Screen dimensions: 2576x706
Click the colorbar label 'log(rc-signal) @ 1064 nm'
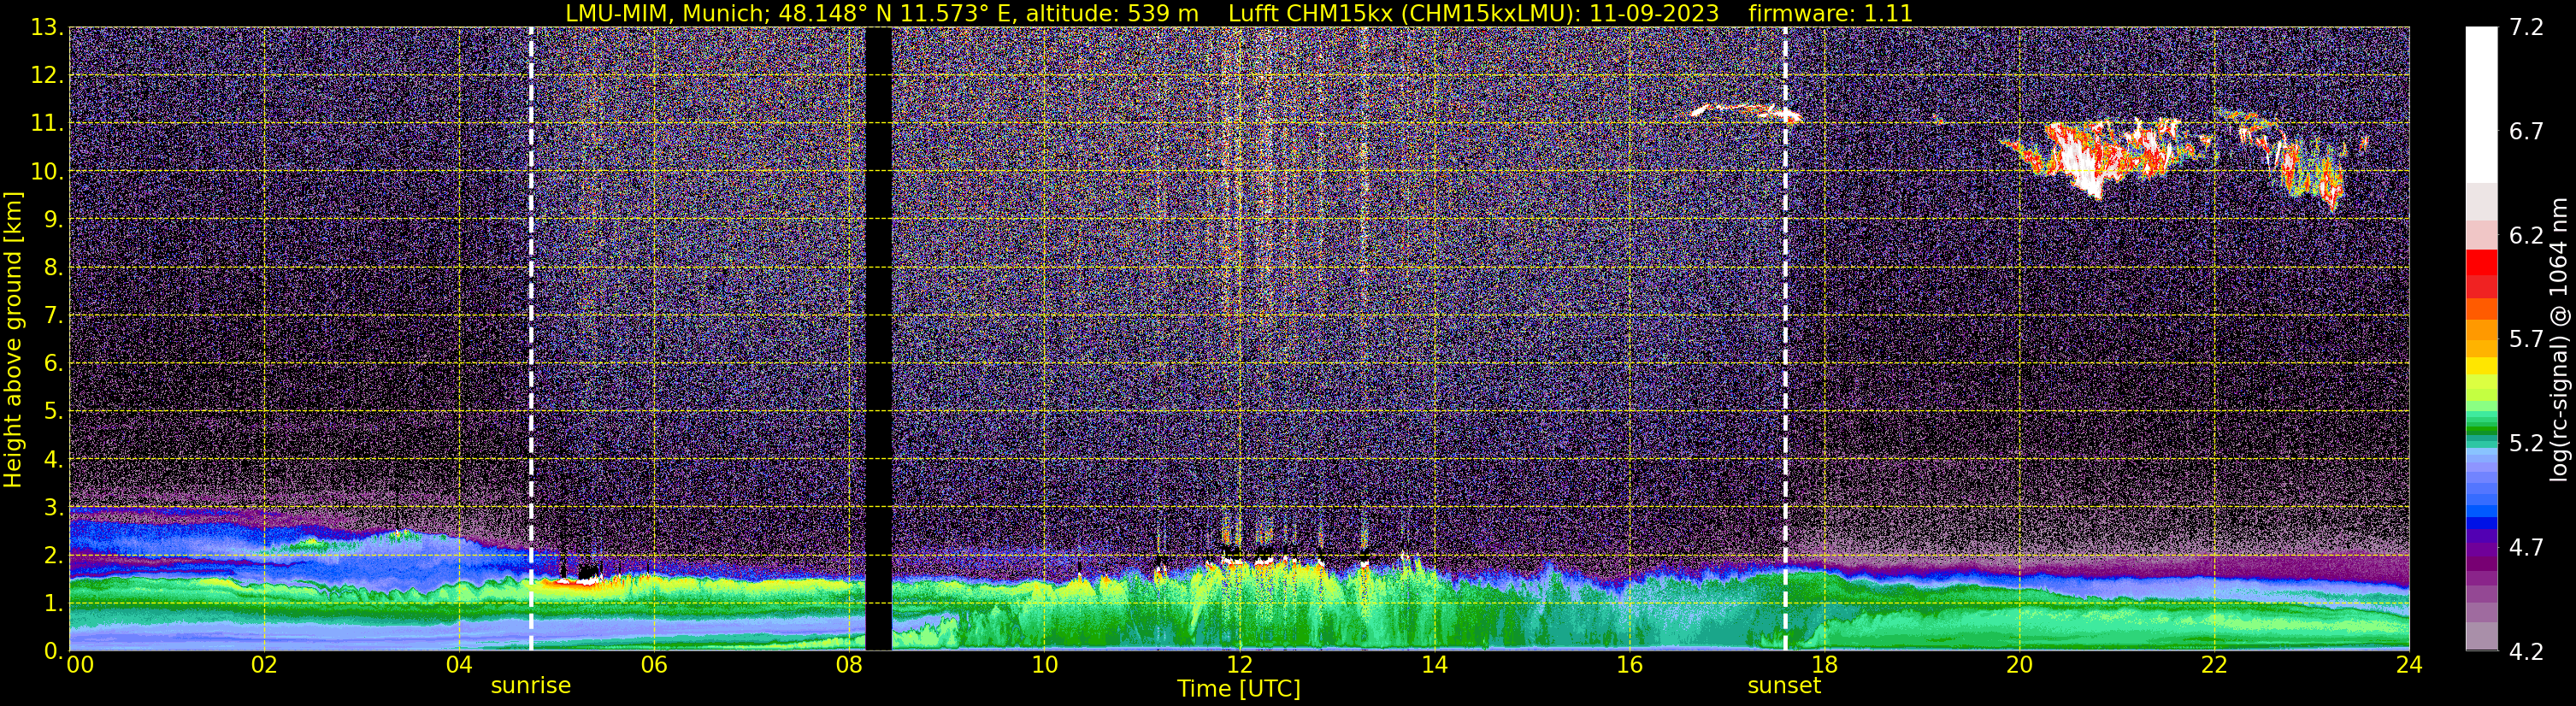(2558, 339)
